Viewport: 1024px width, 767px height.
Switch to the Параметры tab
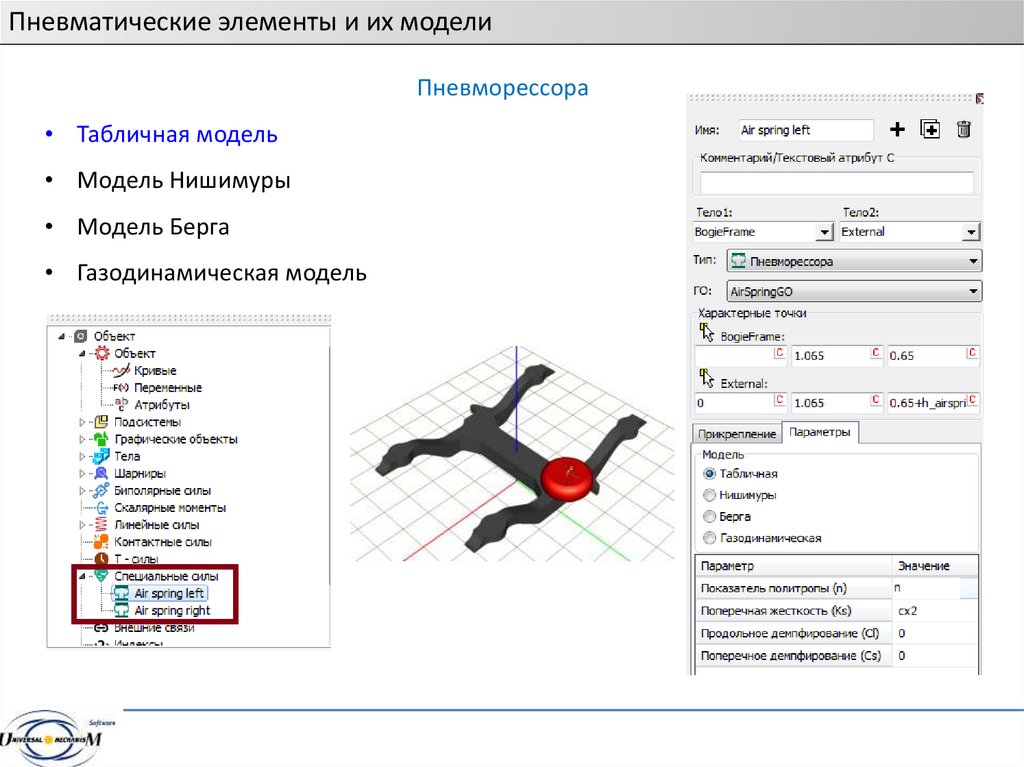[x=819, y=433]
